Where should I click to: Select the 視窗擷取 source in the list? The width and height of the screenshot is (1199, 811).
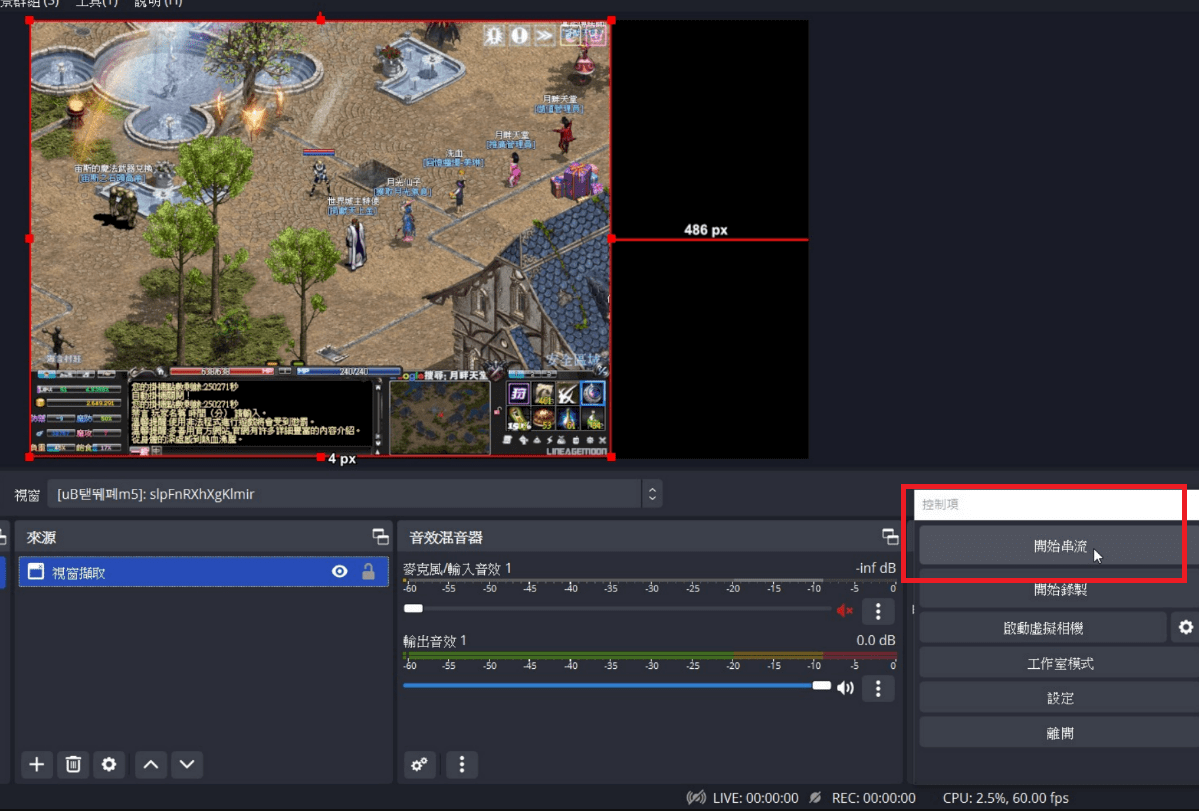click(x=180, y=572)
